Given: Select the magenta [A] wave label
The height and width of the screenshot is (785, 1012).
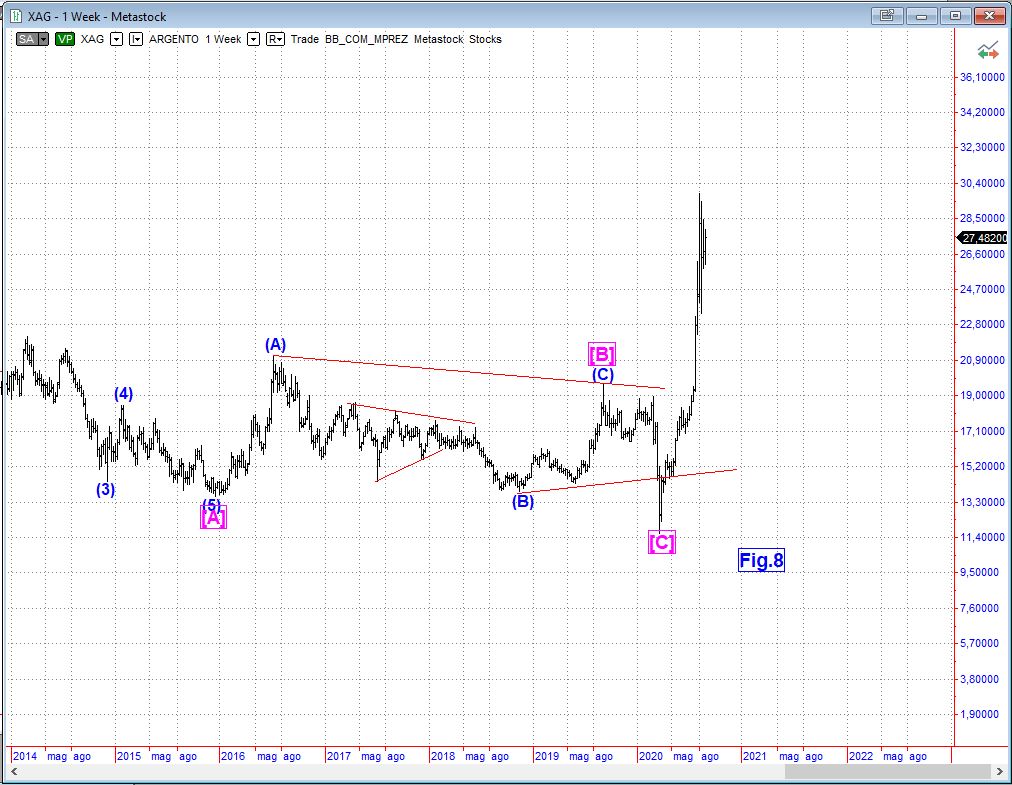Looking at the screenshot, I should click(x=214, y=518).
